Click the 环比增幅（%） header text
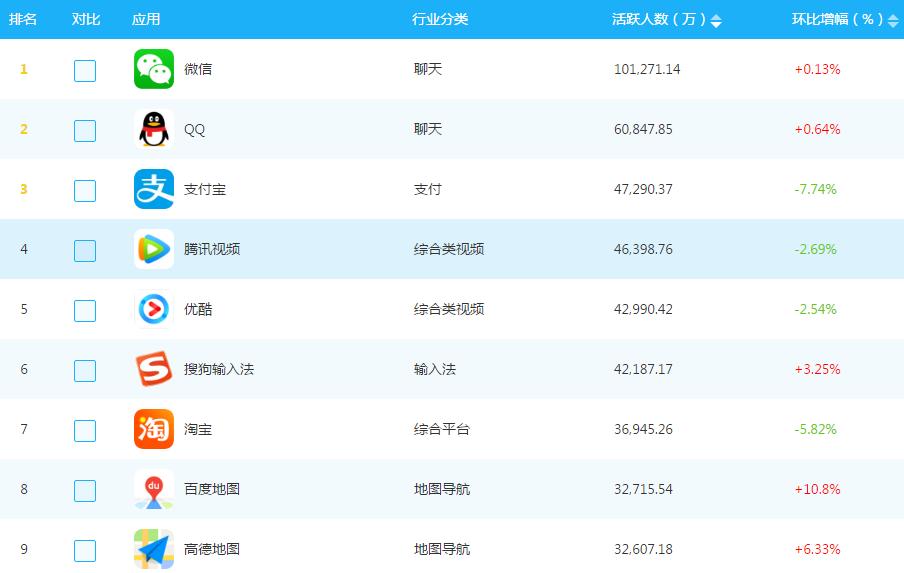 837,19
